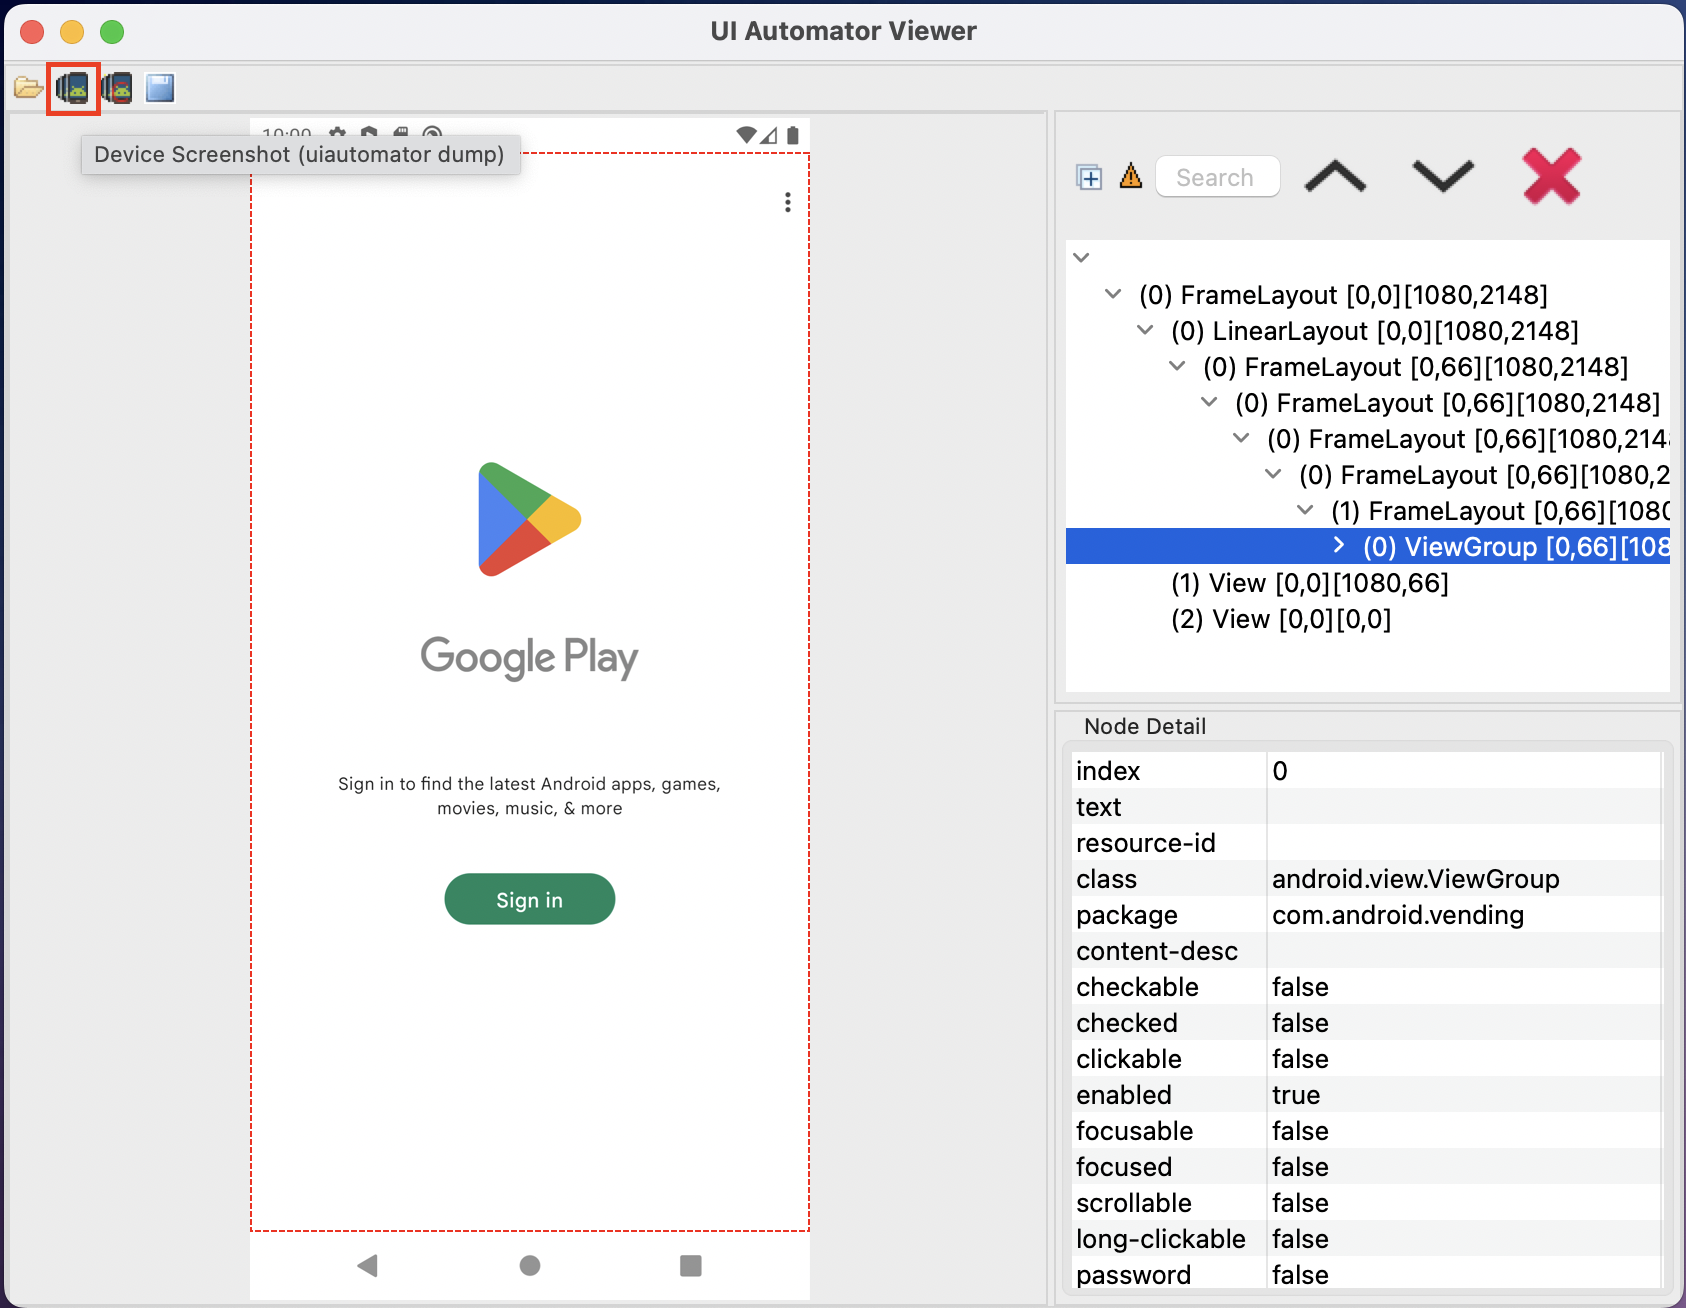Toggle the NAF nodes warning triangle icon
Viewport: 1686px width, 1308px height.
[1131, 176]
